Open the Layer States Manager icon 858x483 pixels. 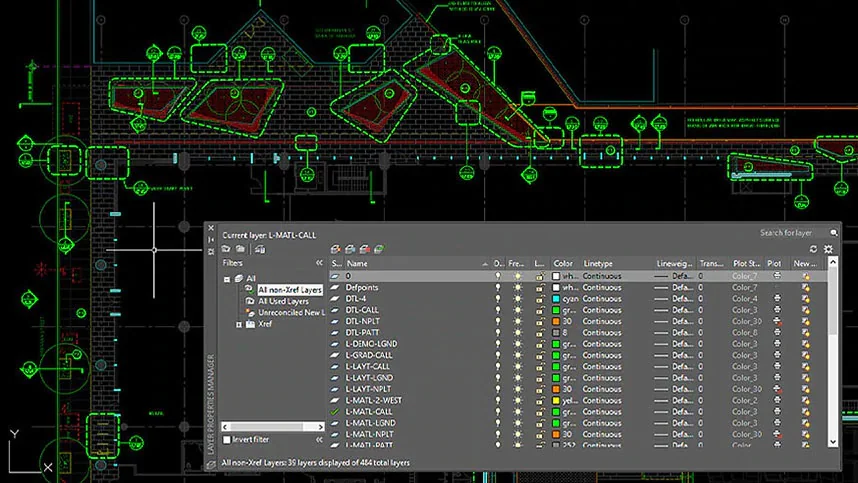259,248
